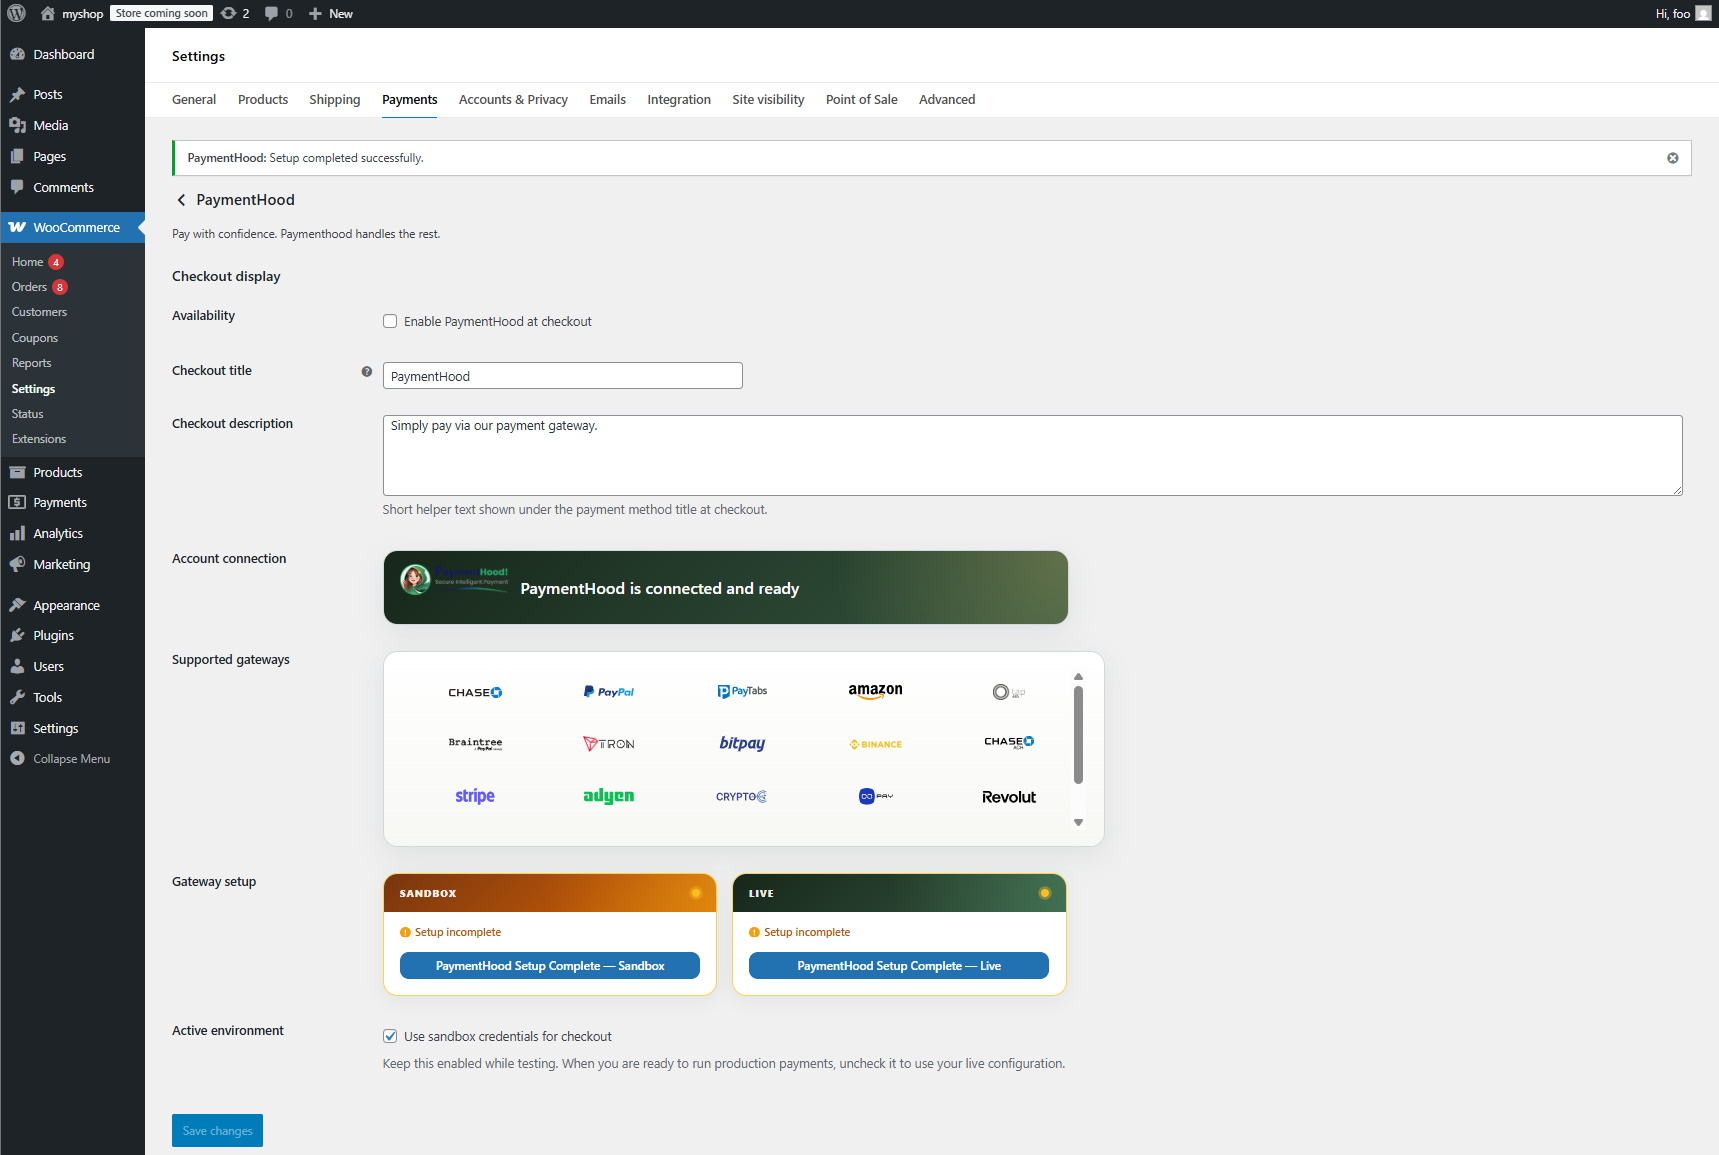Viewport: 1719px width, 1155px height.
Task: Dismiss the setup completed notice
Action: coord(1672,158)
